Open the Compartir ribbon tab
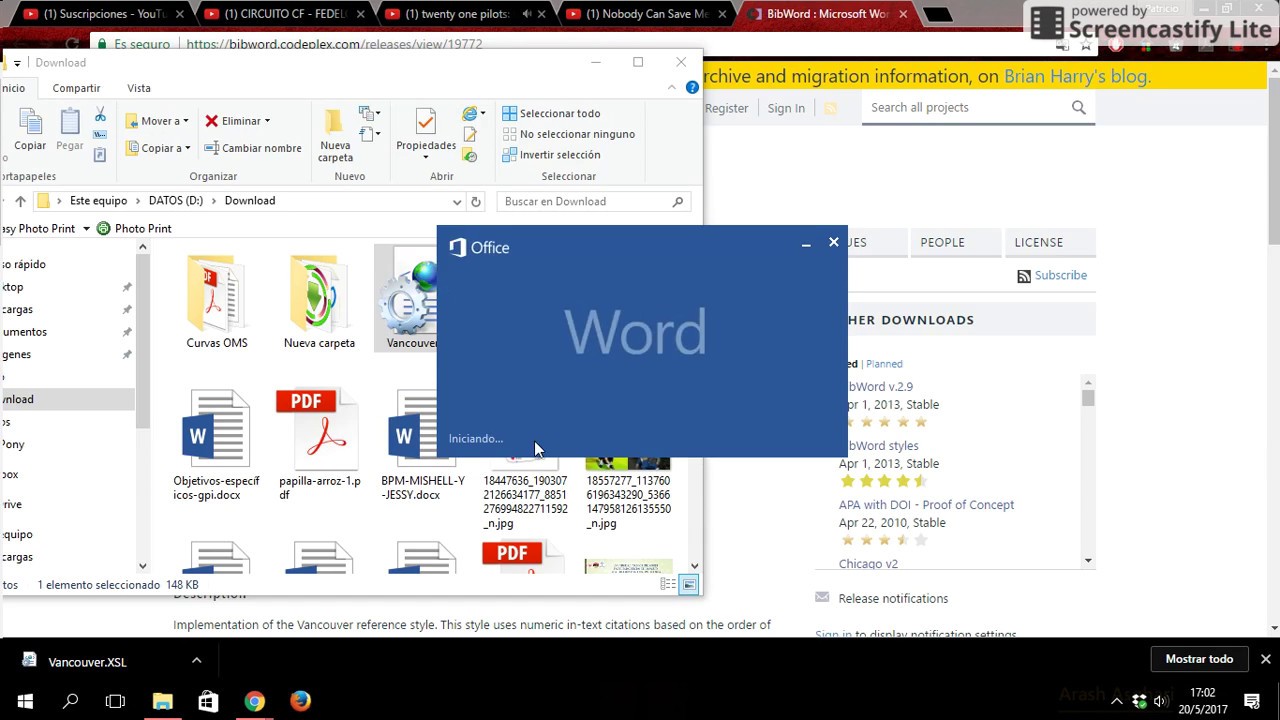The image size is (1280, 720). click(77, 88)
